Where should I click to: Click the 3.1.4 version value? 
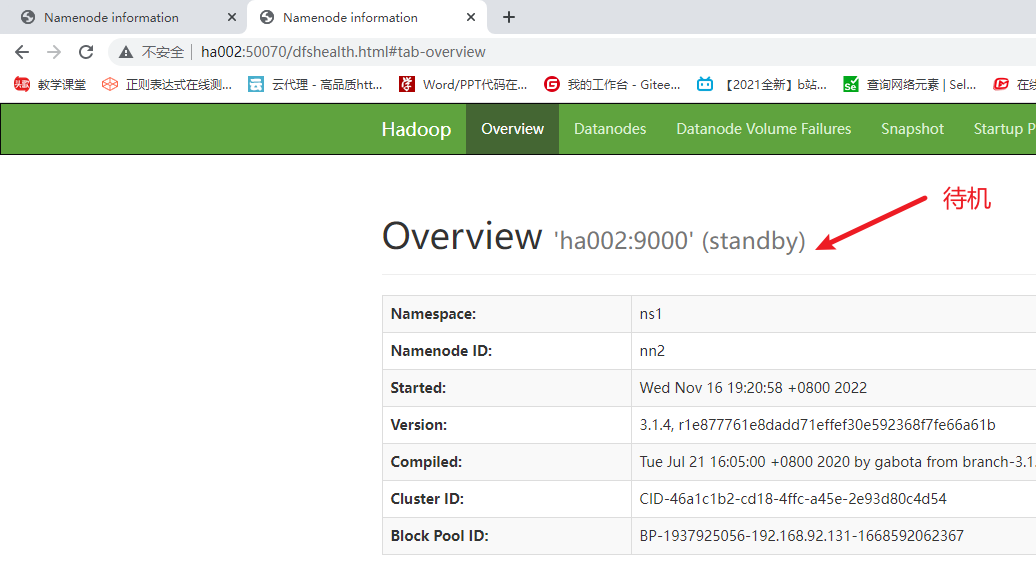[817, 425]
